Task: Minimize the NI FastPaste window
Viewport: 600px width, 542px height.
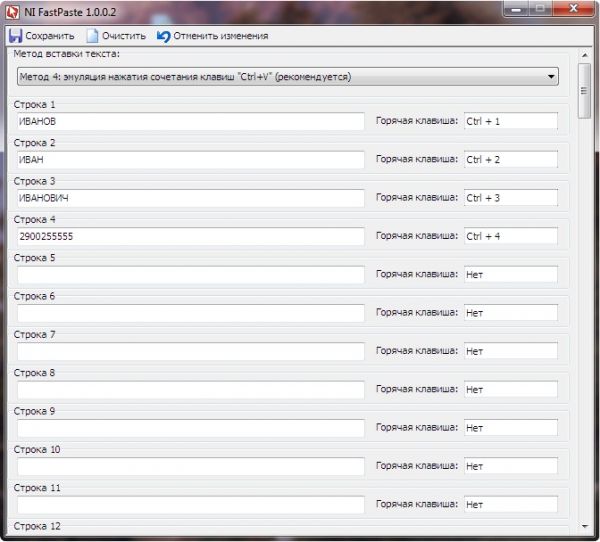Action: [x=516, y=9]
